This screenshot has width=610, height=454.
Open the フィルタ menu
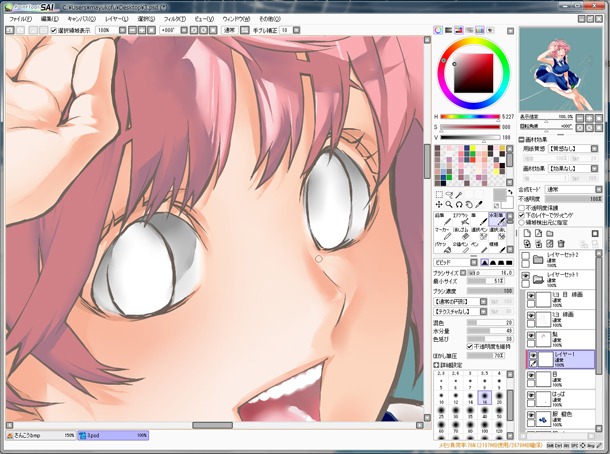(x=173, y=19)
